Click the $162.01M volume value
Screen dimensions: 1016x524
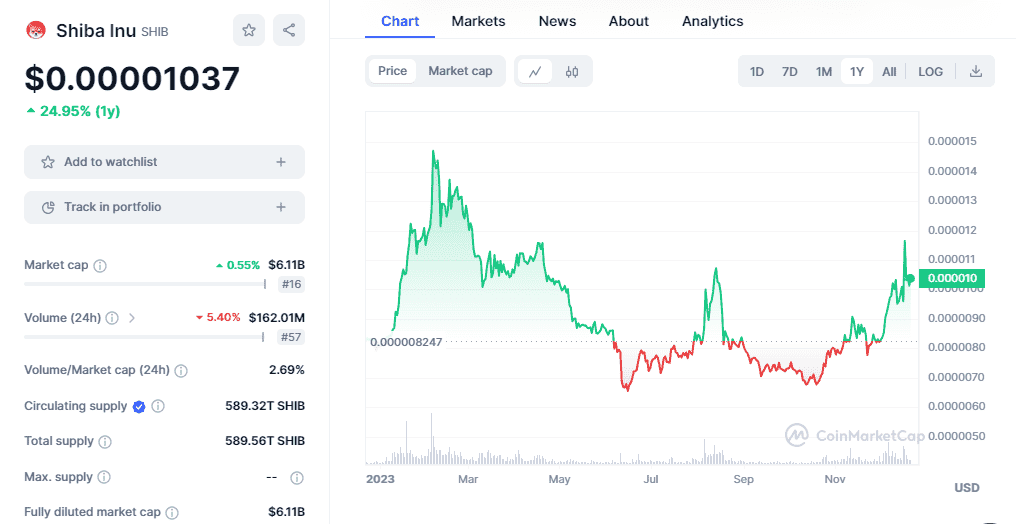[x=277, y=318]
